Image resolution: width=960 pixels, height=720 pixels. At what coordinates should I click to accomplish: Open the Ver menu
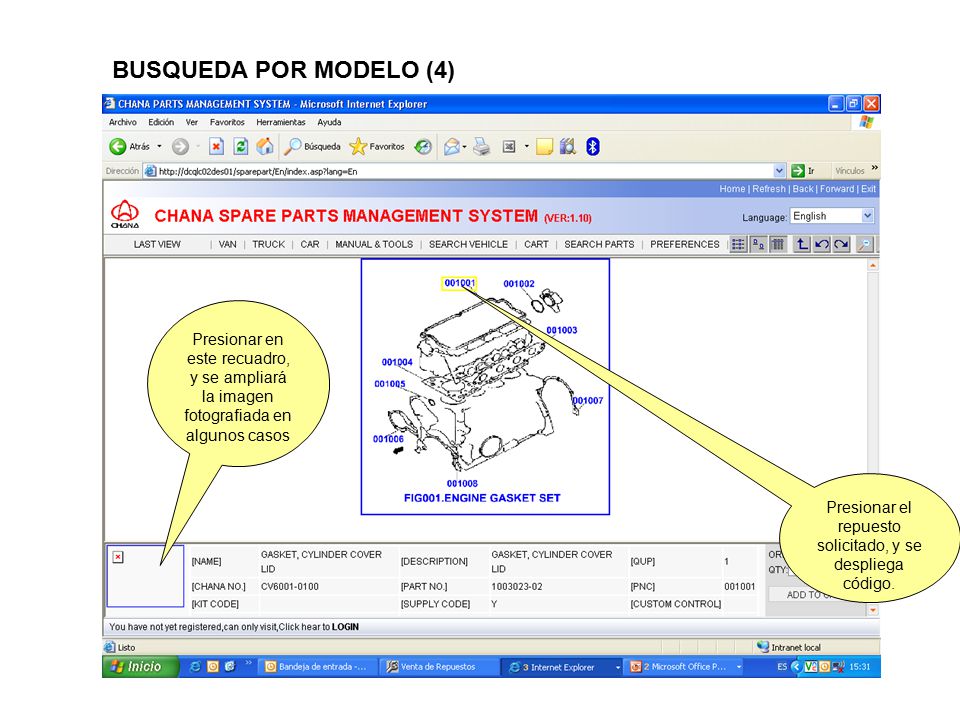click(x=192, y=122)
